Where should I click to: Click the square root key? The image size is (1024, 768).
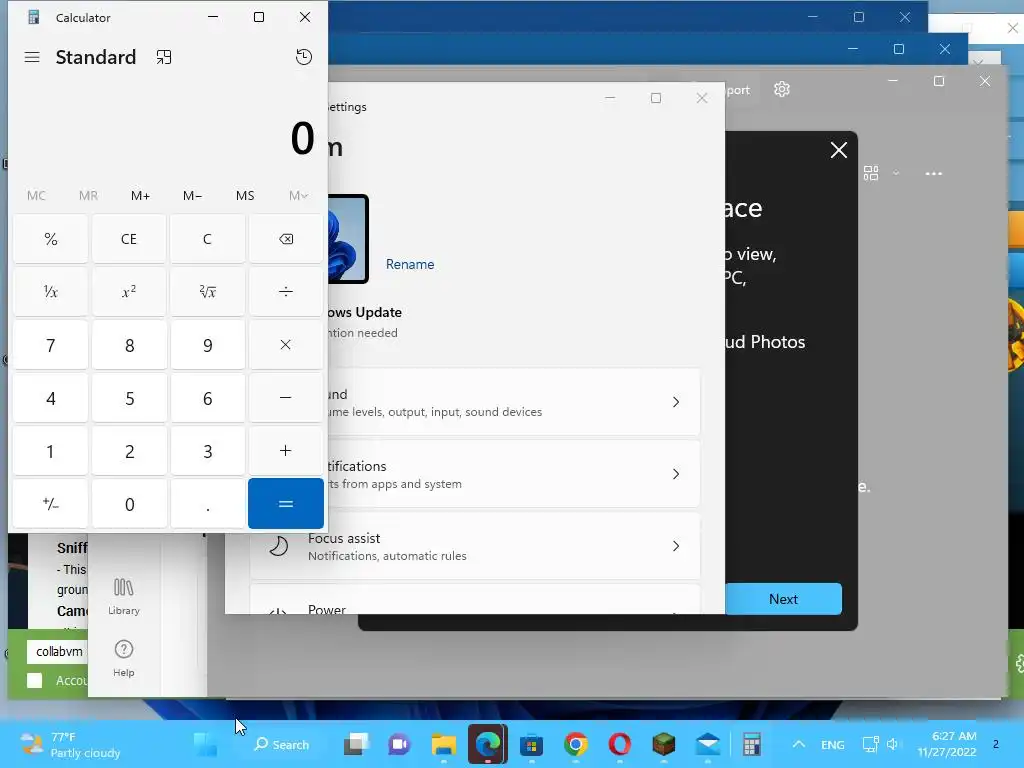[x=208, y=291]
